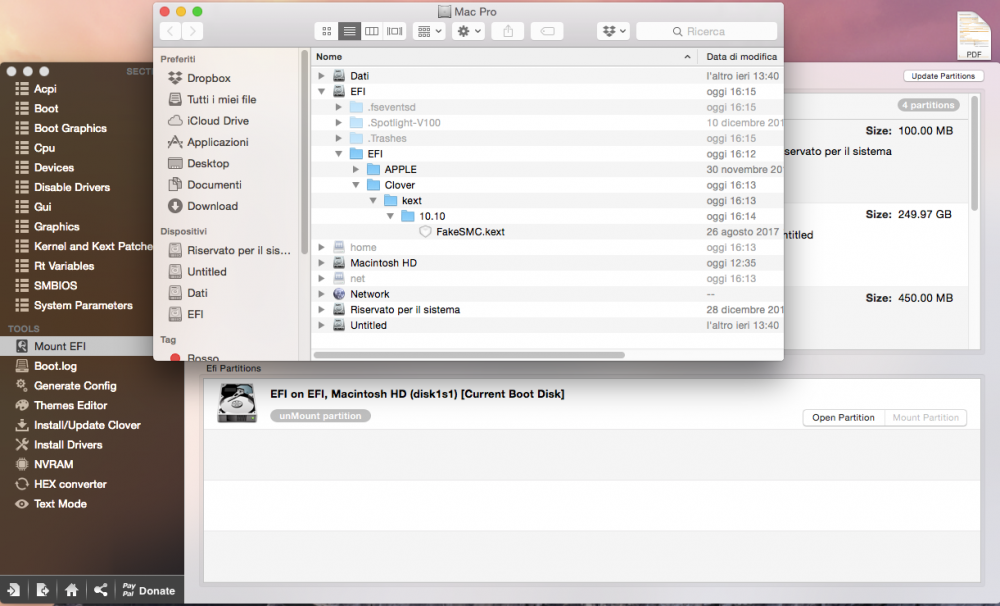Open Install Drivers tools icon

tap(22, 445)
